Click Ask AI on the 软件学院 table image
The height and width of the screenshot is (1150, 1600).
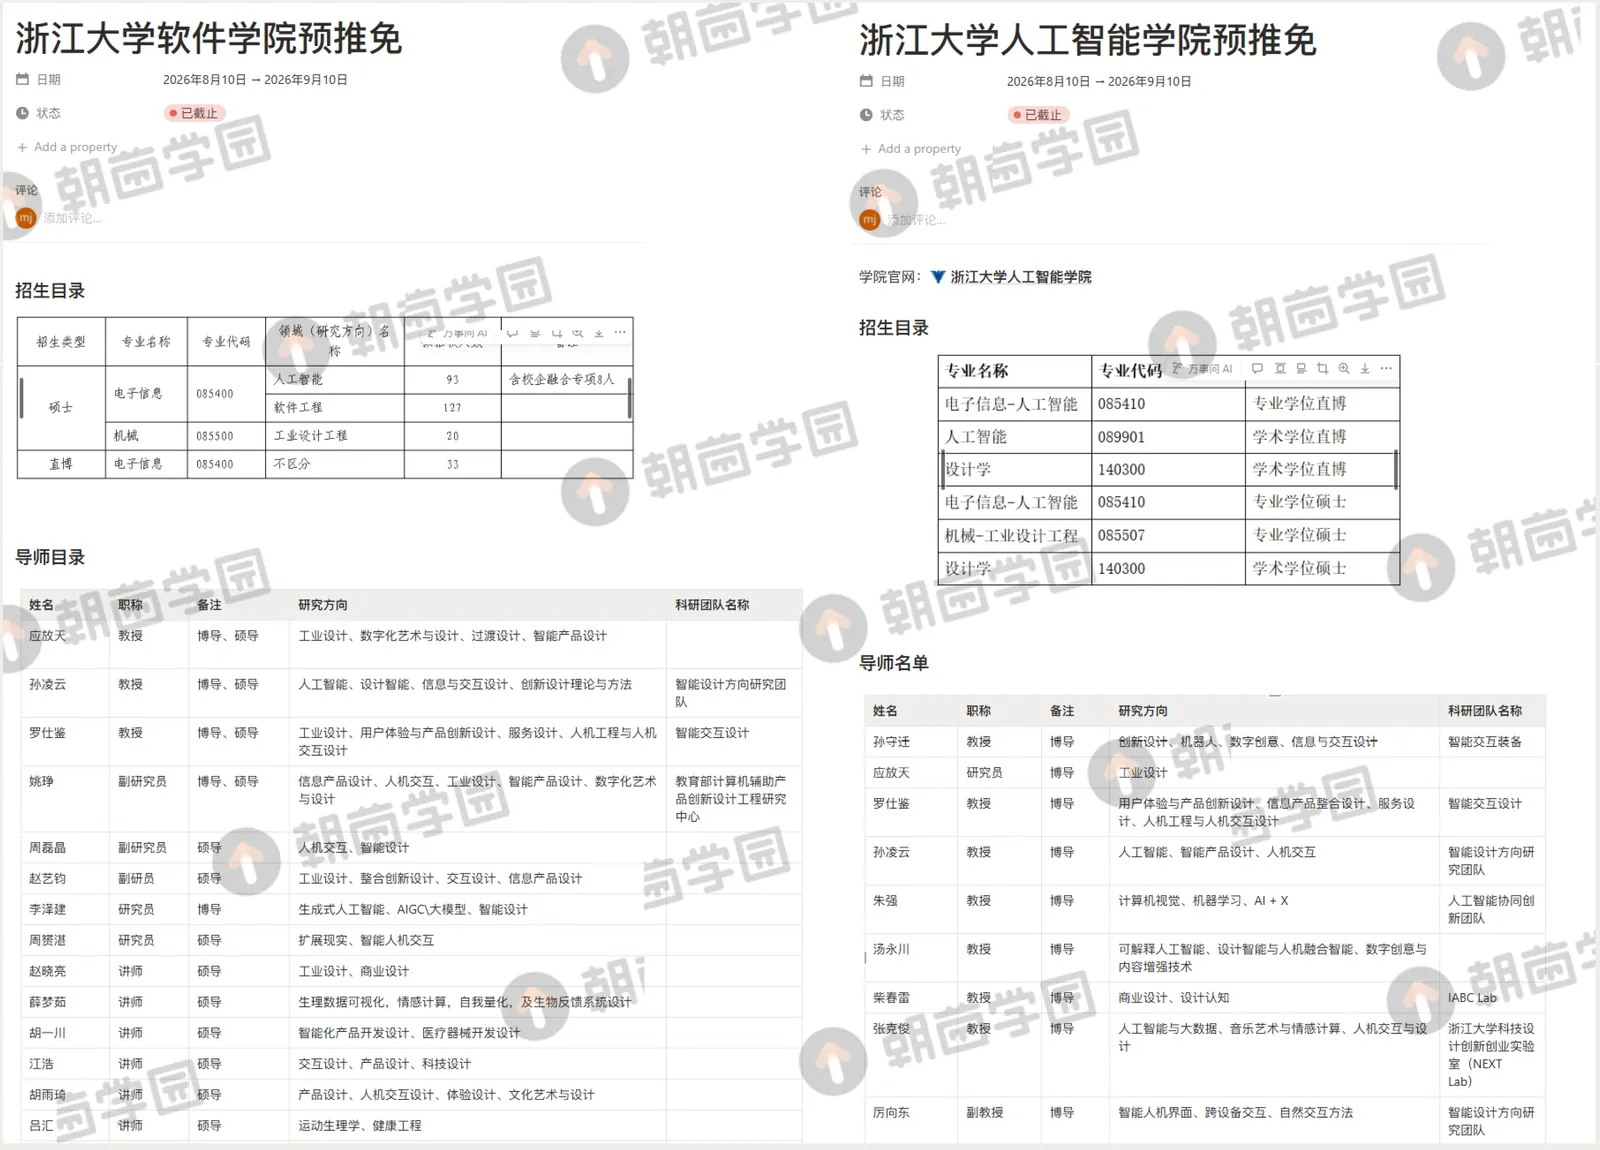point(457,333)
